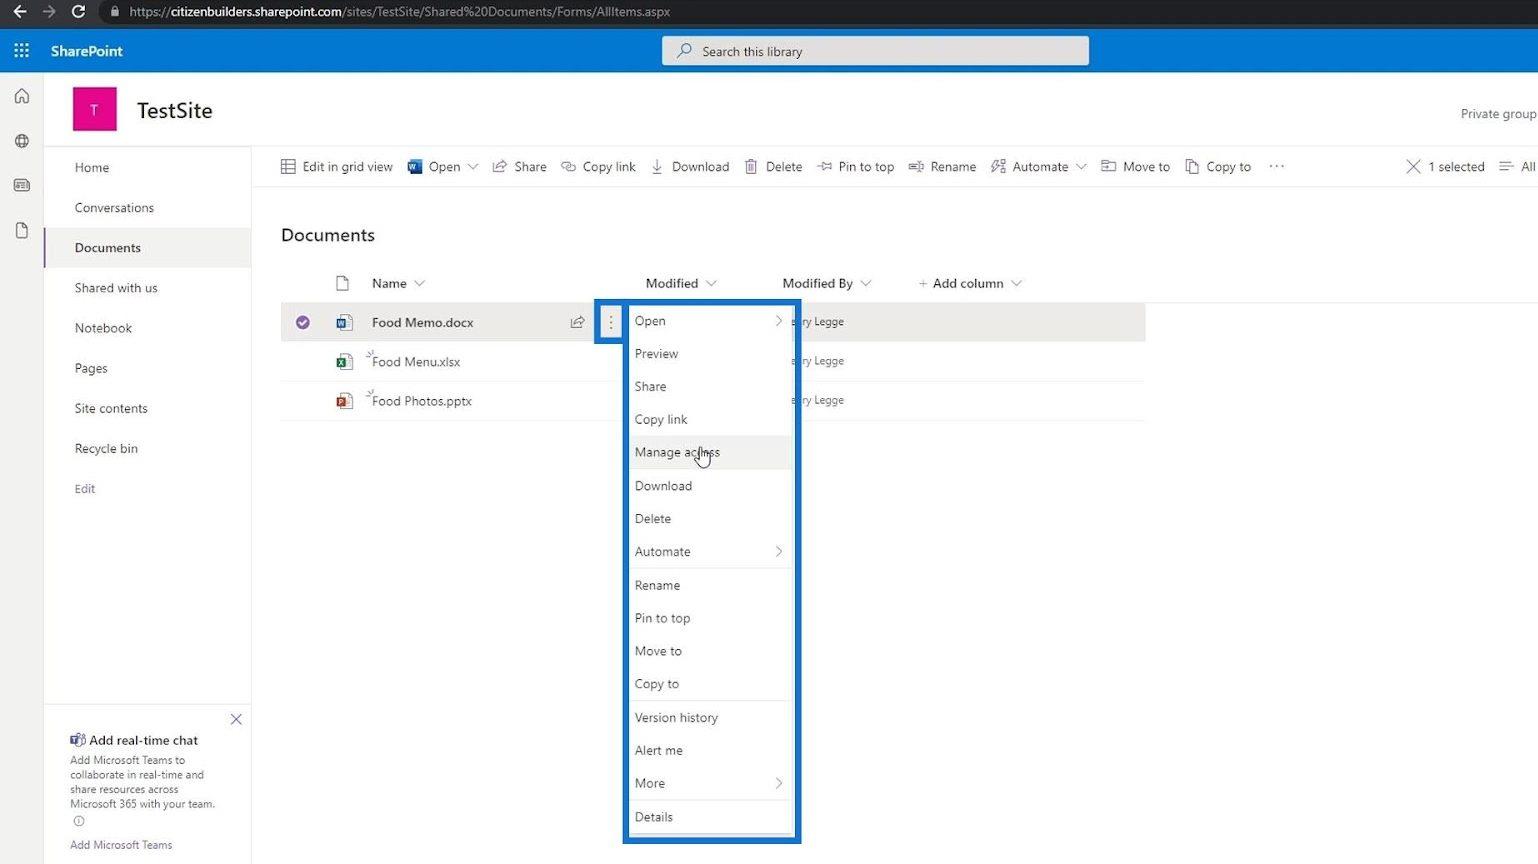This screenshot has height=864, width=1538.
Task: Click Rename in the command bar
Action: tap(942, 167)
